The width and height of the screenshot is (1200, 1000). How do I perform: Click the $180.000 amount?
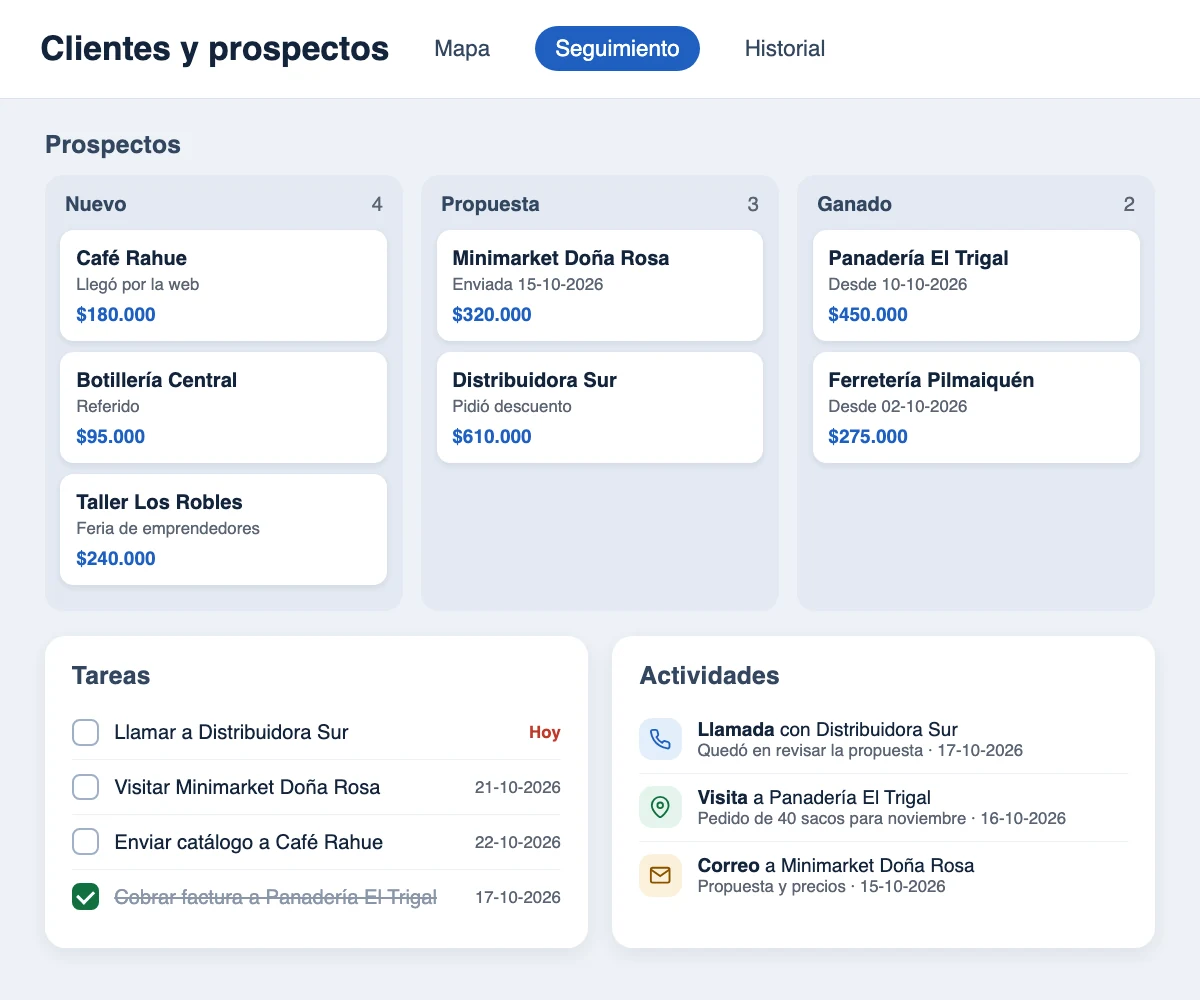click(x=116, y=314)
